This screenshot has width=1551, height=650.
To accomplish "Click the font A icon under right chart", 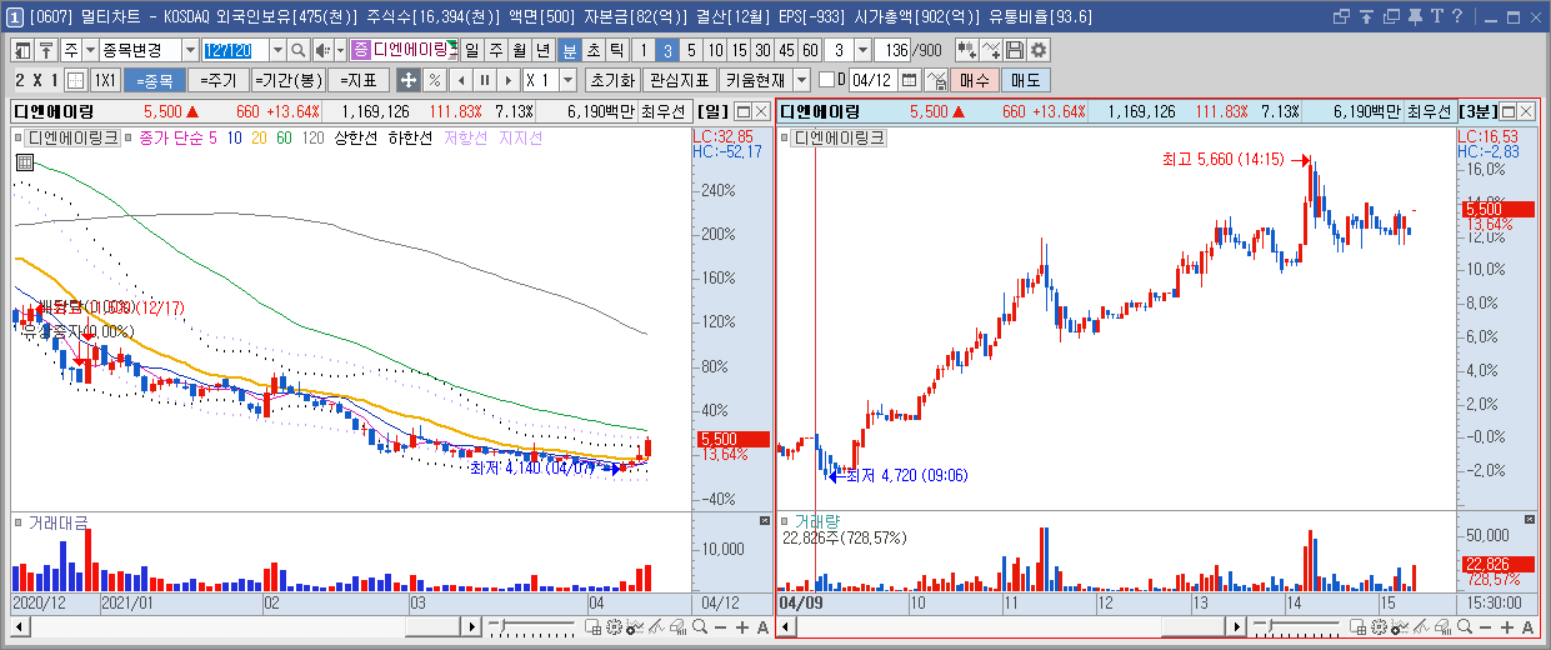I will tap(1529, 627).
